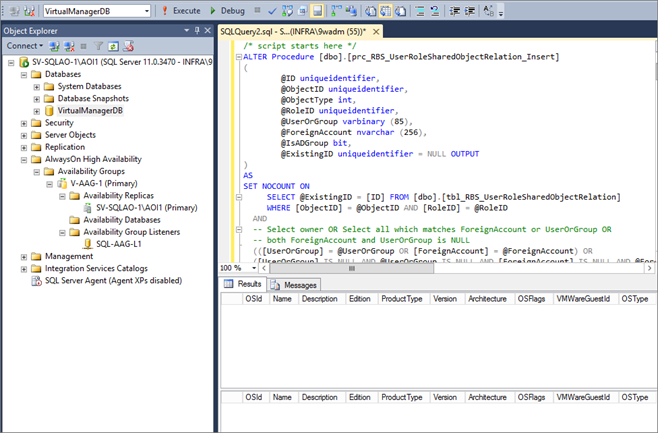This screenshot has width=658, height=433.
Task: Expand Integration Services Catalogs folder
Action: click(x=24, y=269)
